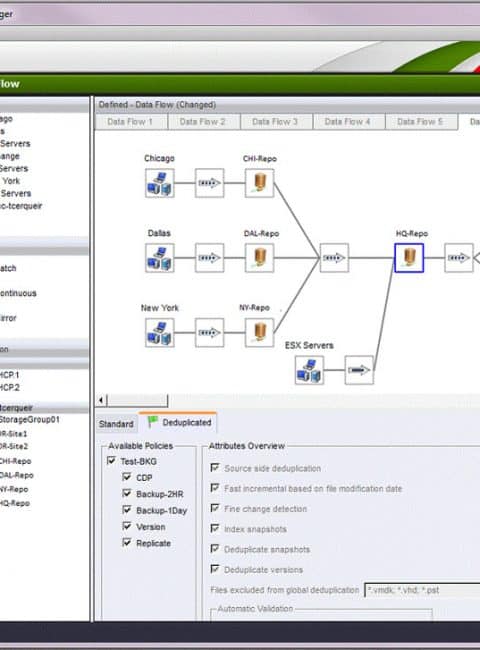Click the green flag on Deduplicated tab
The height and width of the screenshot is (650, 480).
153,422
